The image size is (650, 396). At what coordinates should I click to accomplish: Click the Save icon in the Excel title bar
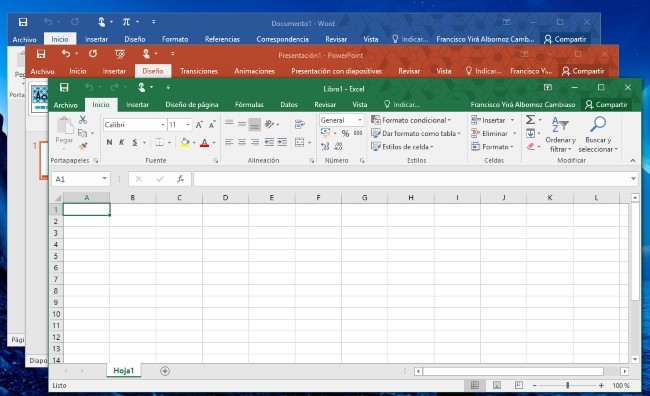(64, 87)
